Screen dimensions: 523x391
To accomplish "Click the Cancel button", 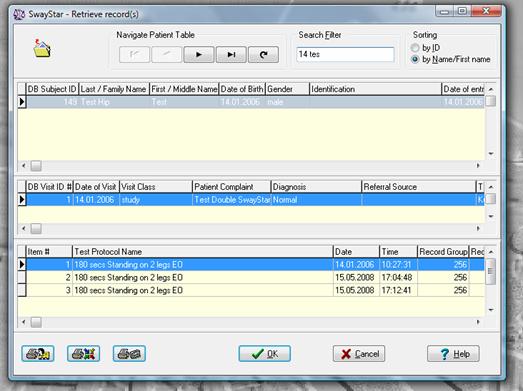I will 359,354.
